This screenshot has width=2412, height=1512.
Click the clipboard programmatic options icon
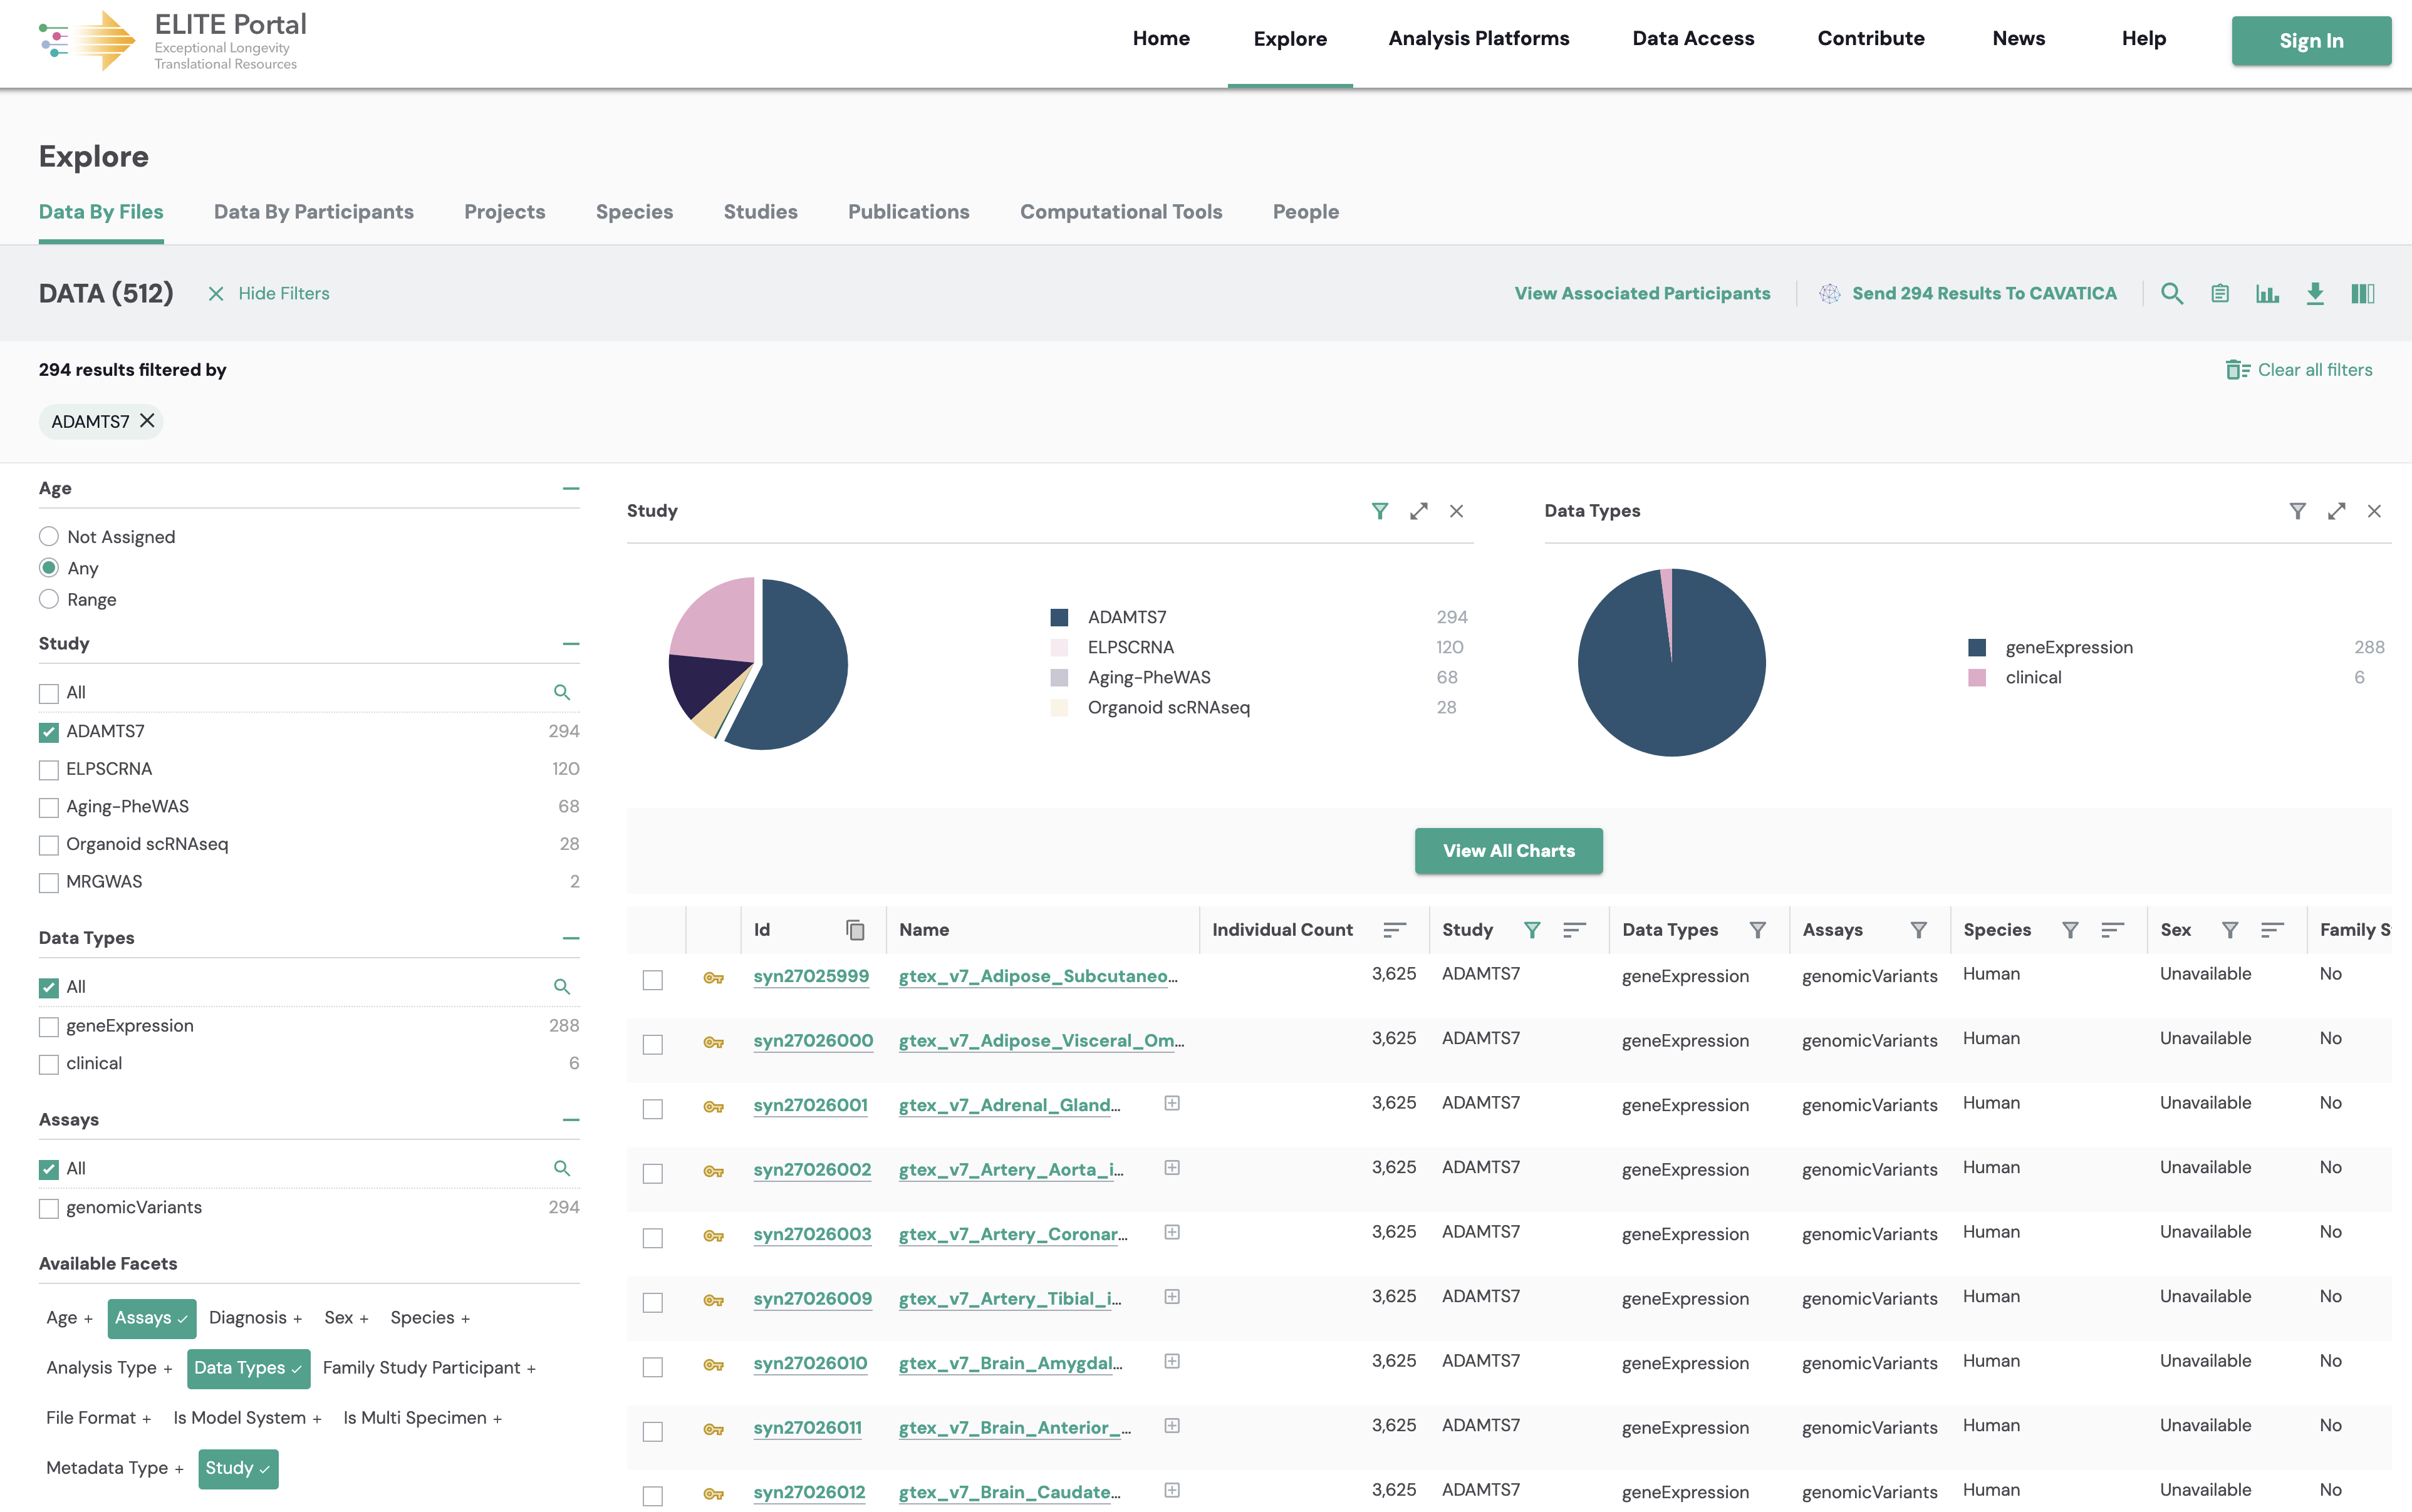[x=2219, y=293]
